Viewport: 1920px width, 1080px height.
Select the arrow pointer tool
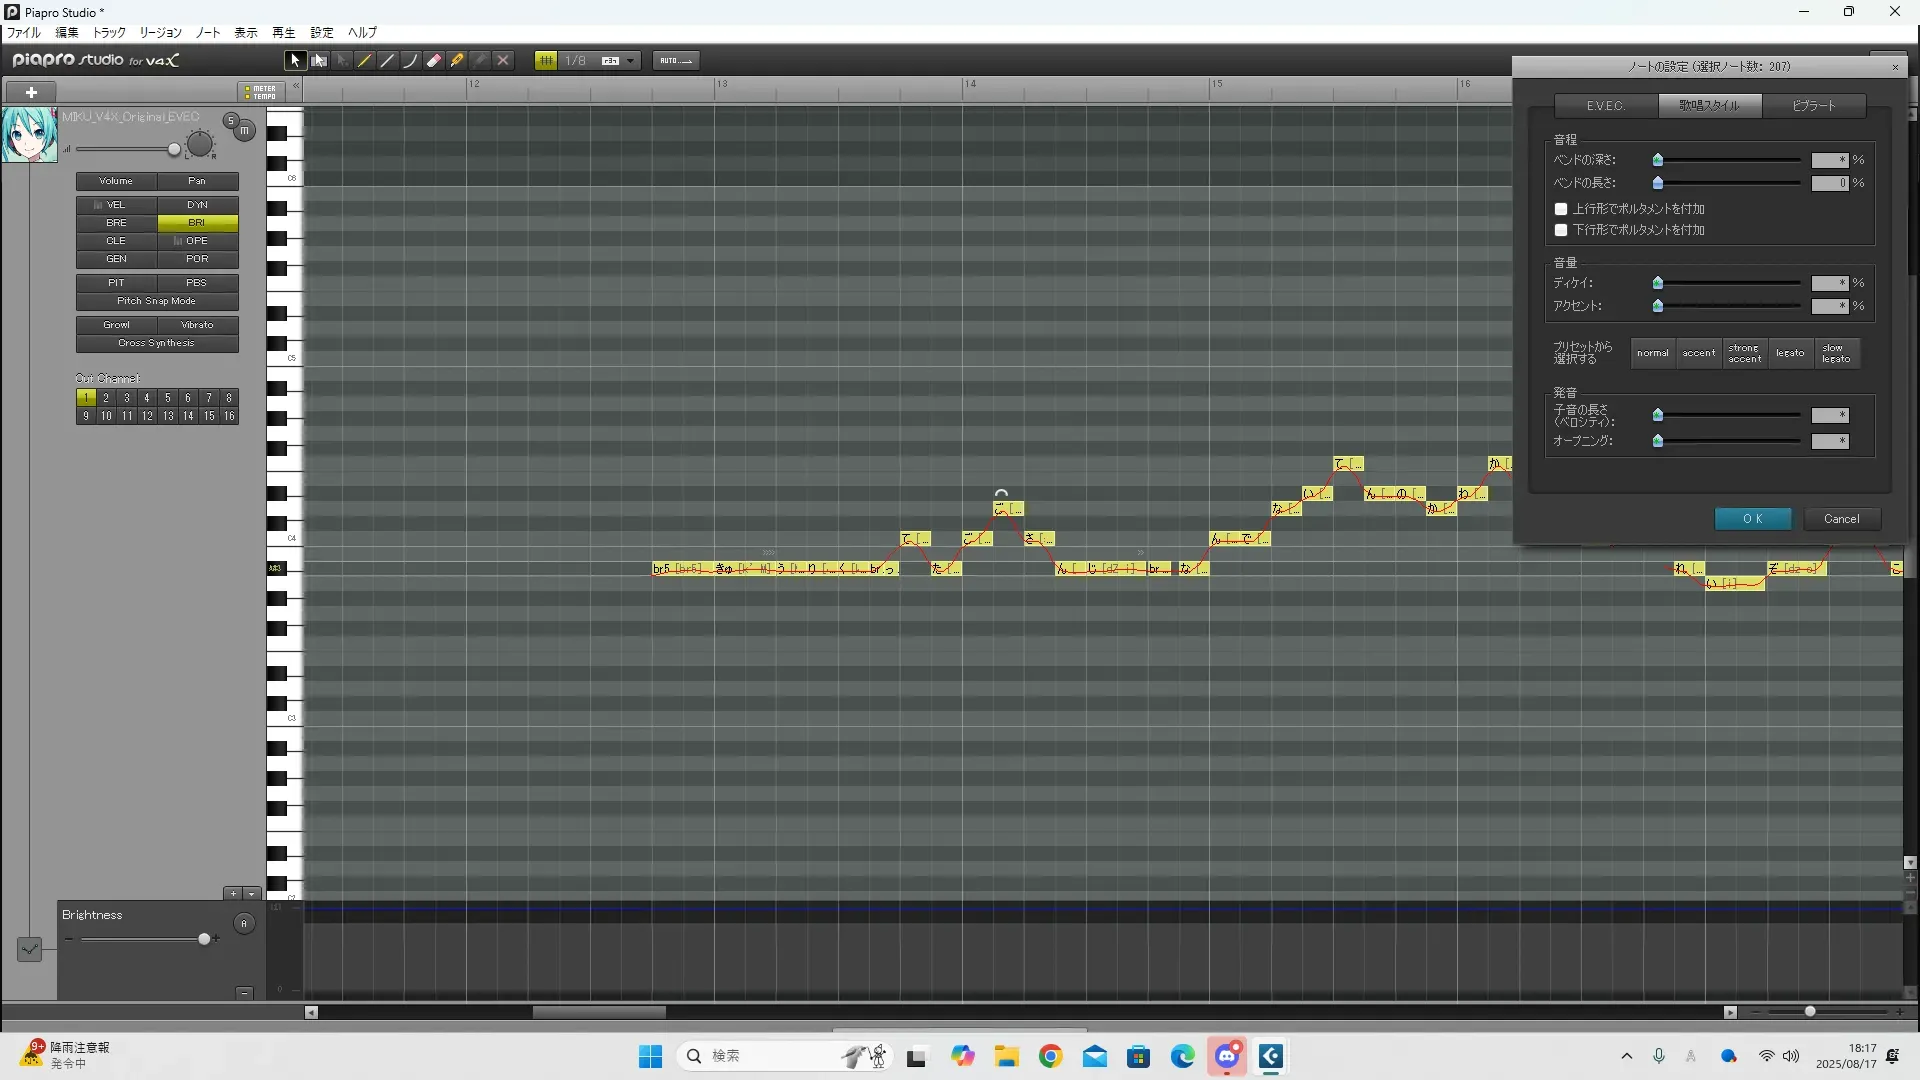[294, 61]
